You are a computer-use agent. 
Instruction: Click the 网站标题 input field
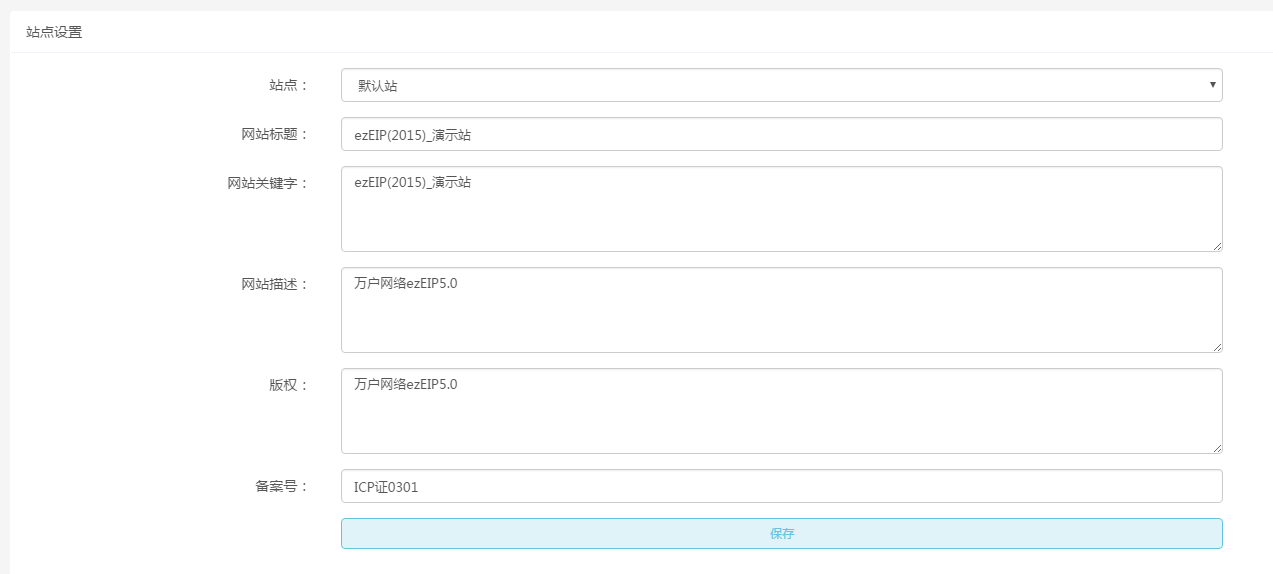pos(781,134)
